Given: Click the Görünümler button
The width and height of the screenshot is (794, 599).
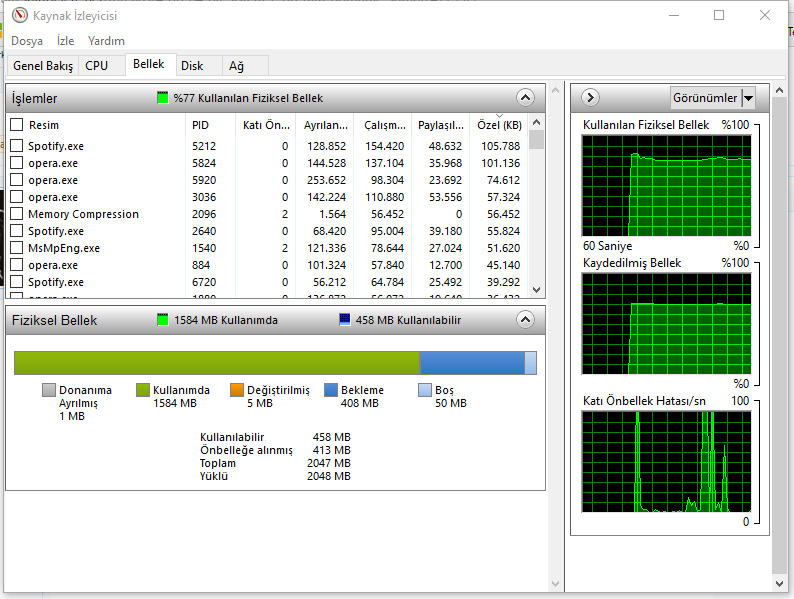Looking at the screenshot, I should 705,98.
